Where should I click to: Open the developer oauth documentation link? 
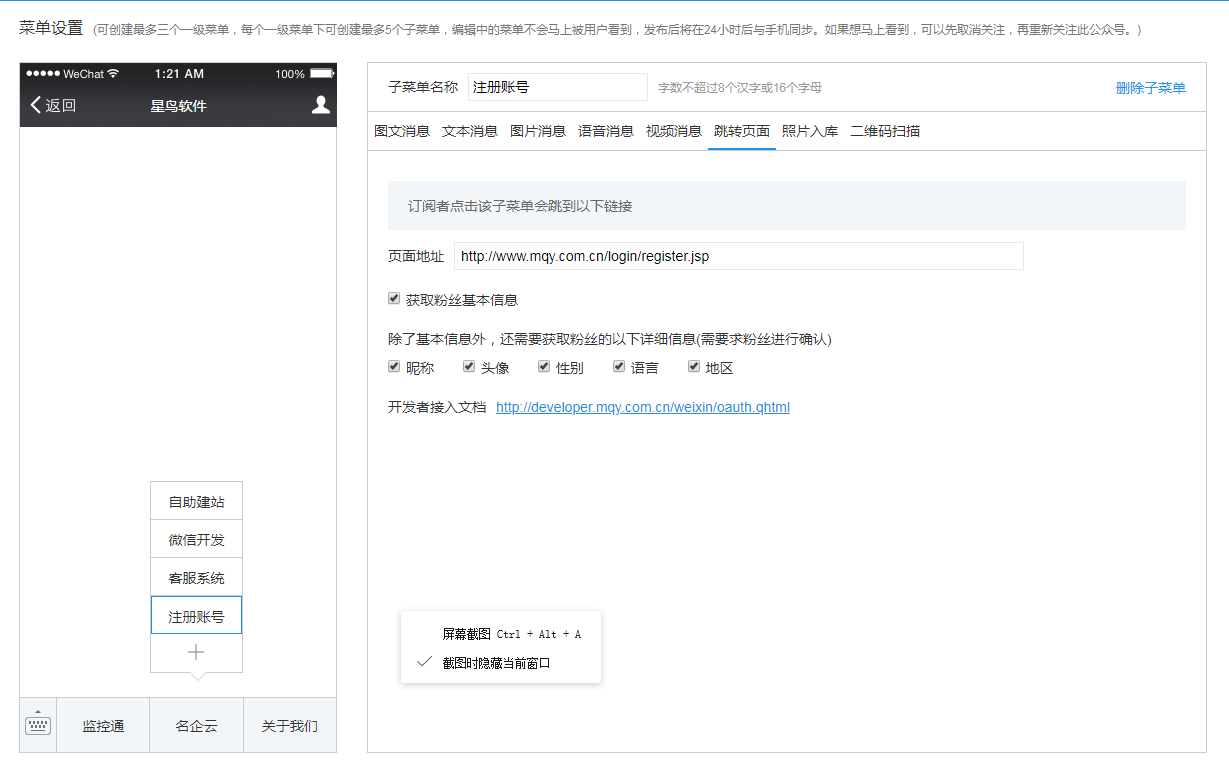[x=643, y=407]
